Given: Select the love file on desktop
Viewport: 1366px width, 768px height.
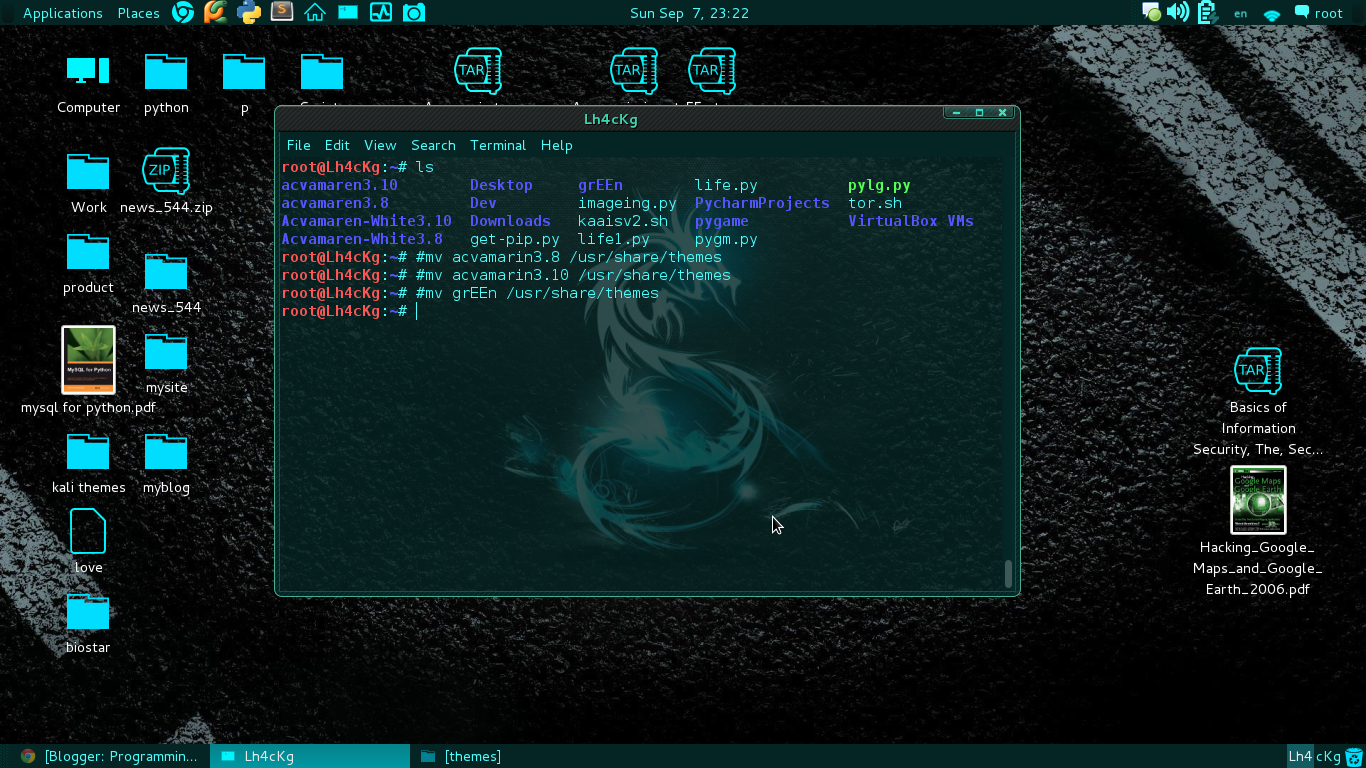Looking at the screenshot, I should pyautogui.click(x=88, y=541).
